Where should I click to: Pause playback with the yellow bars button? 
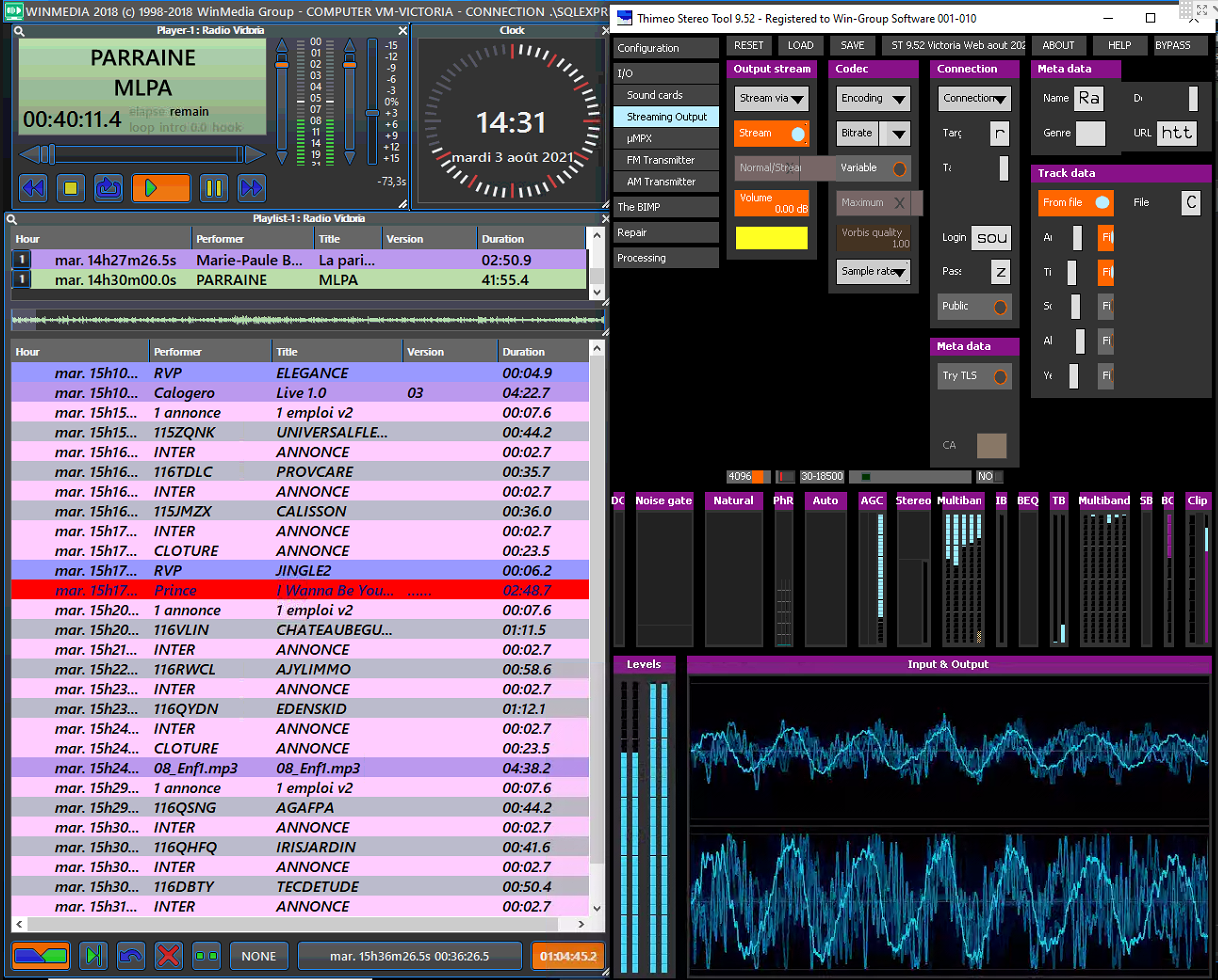213,187
